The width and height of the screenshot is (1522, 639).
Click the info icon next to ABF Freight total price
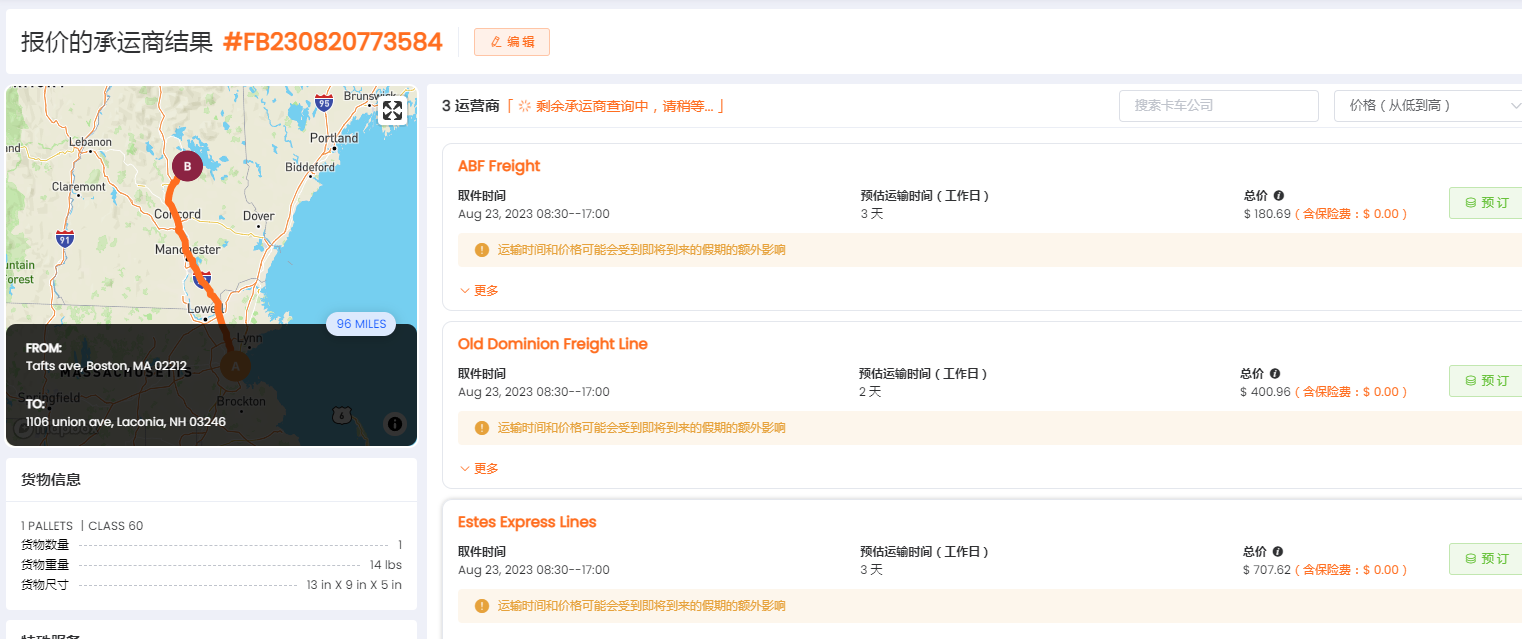click(1278, 196)
